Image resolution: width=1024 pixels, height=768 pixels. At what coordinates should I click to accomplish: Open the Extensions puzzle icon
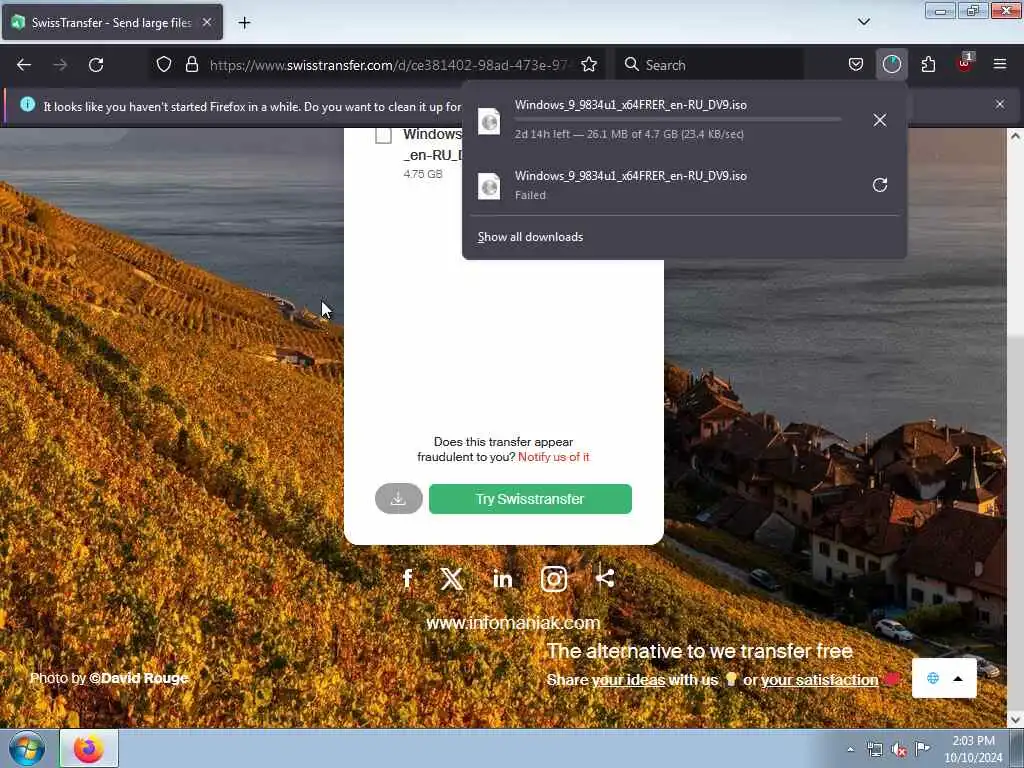point(928,65)
